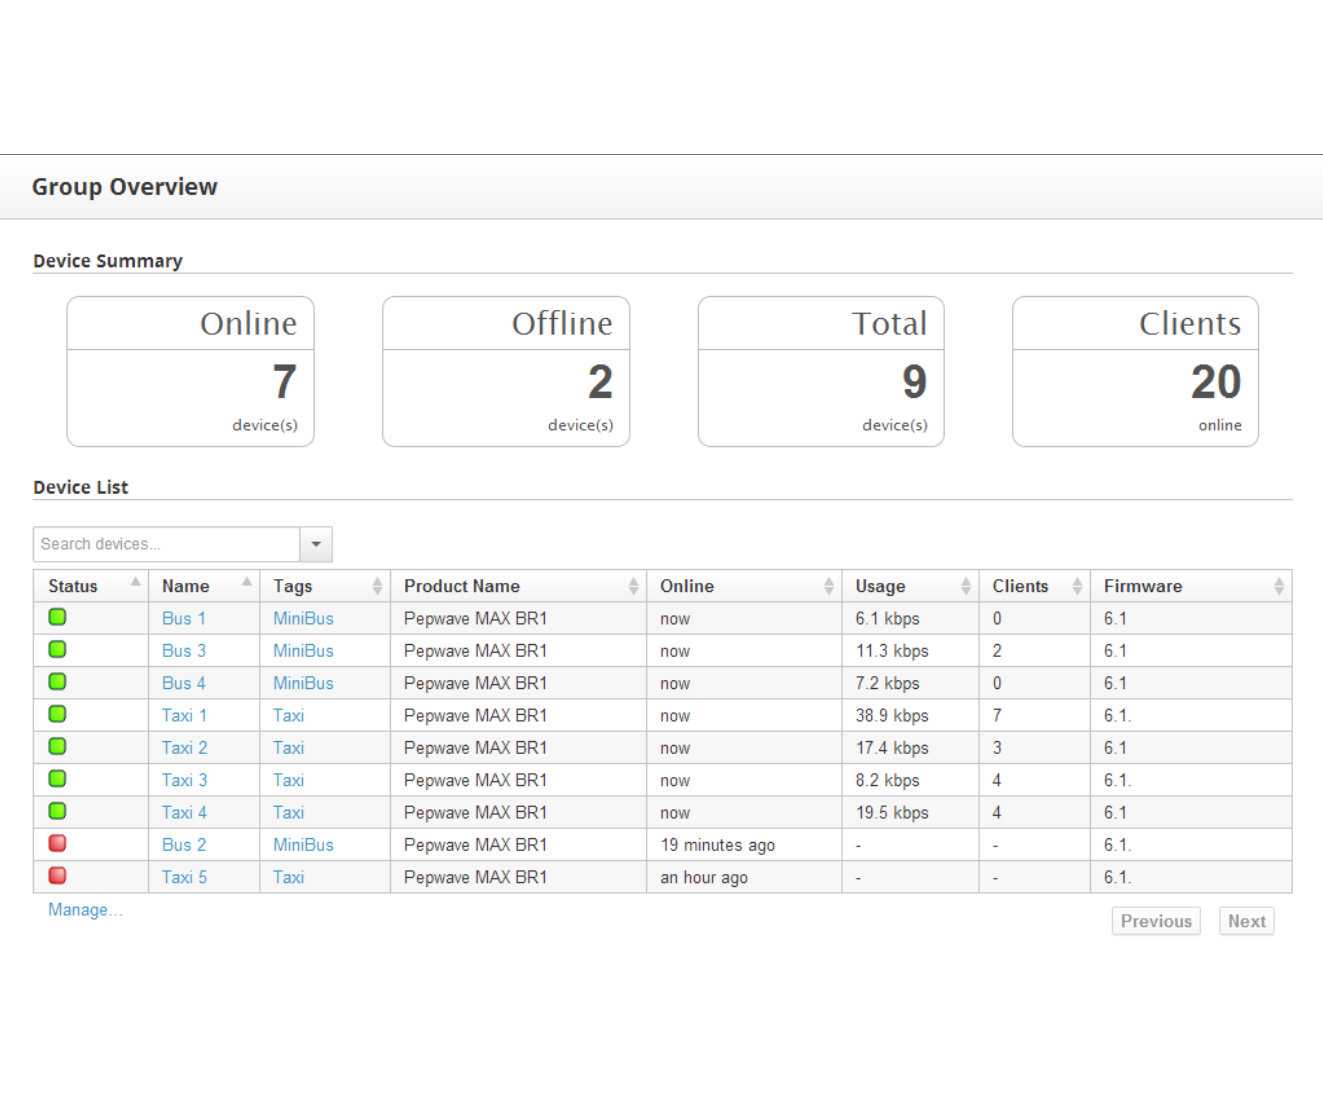Click the red offline status icon for Taxi 5

pos(57,875)
